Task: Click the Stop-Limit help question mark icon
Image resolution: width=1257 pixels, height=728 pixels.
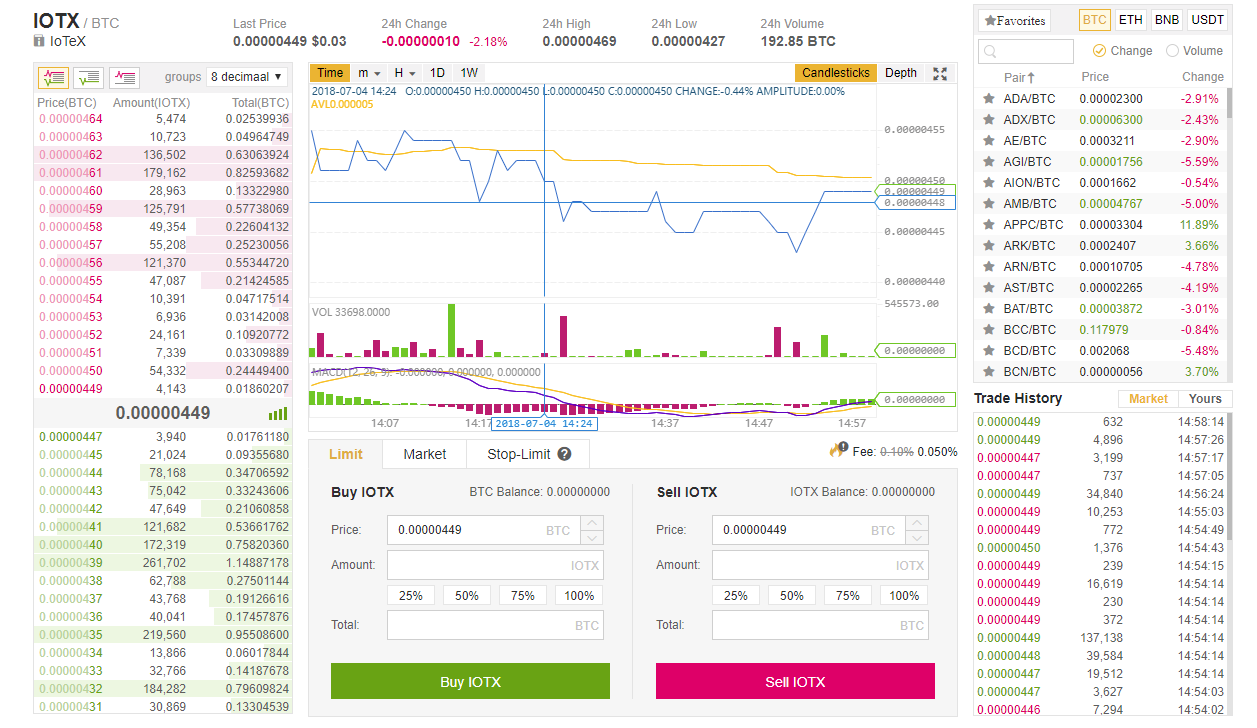Action: [x=564, y=454]
